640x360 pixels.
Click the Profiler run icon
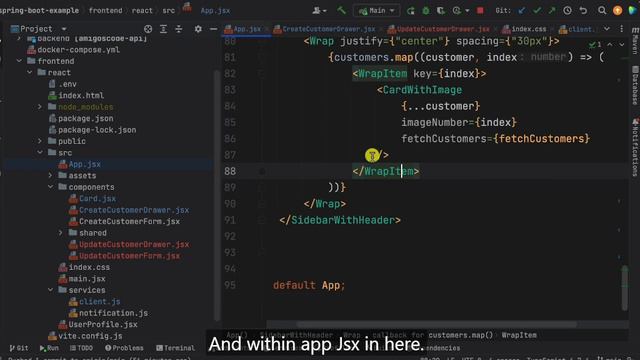click(x=457, y=11)
